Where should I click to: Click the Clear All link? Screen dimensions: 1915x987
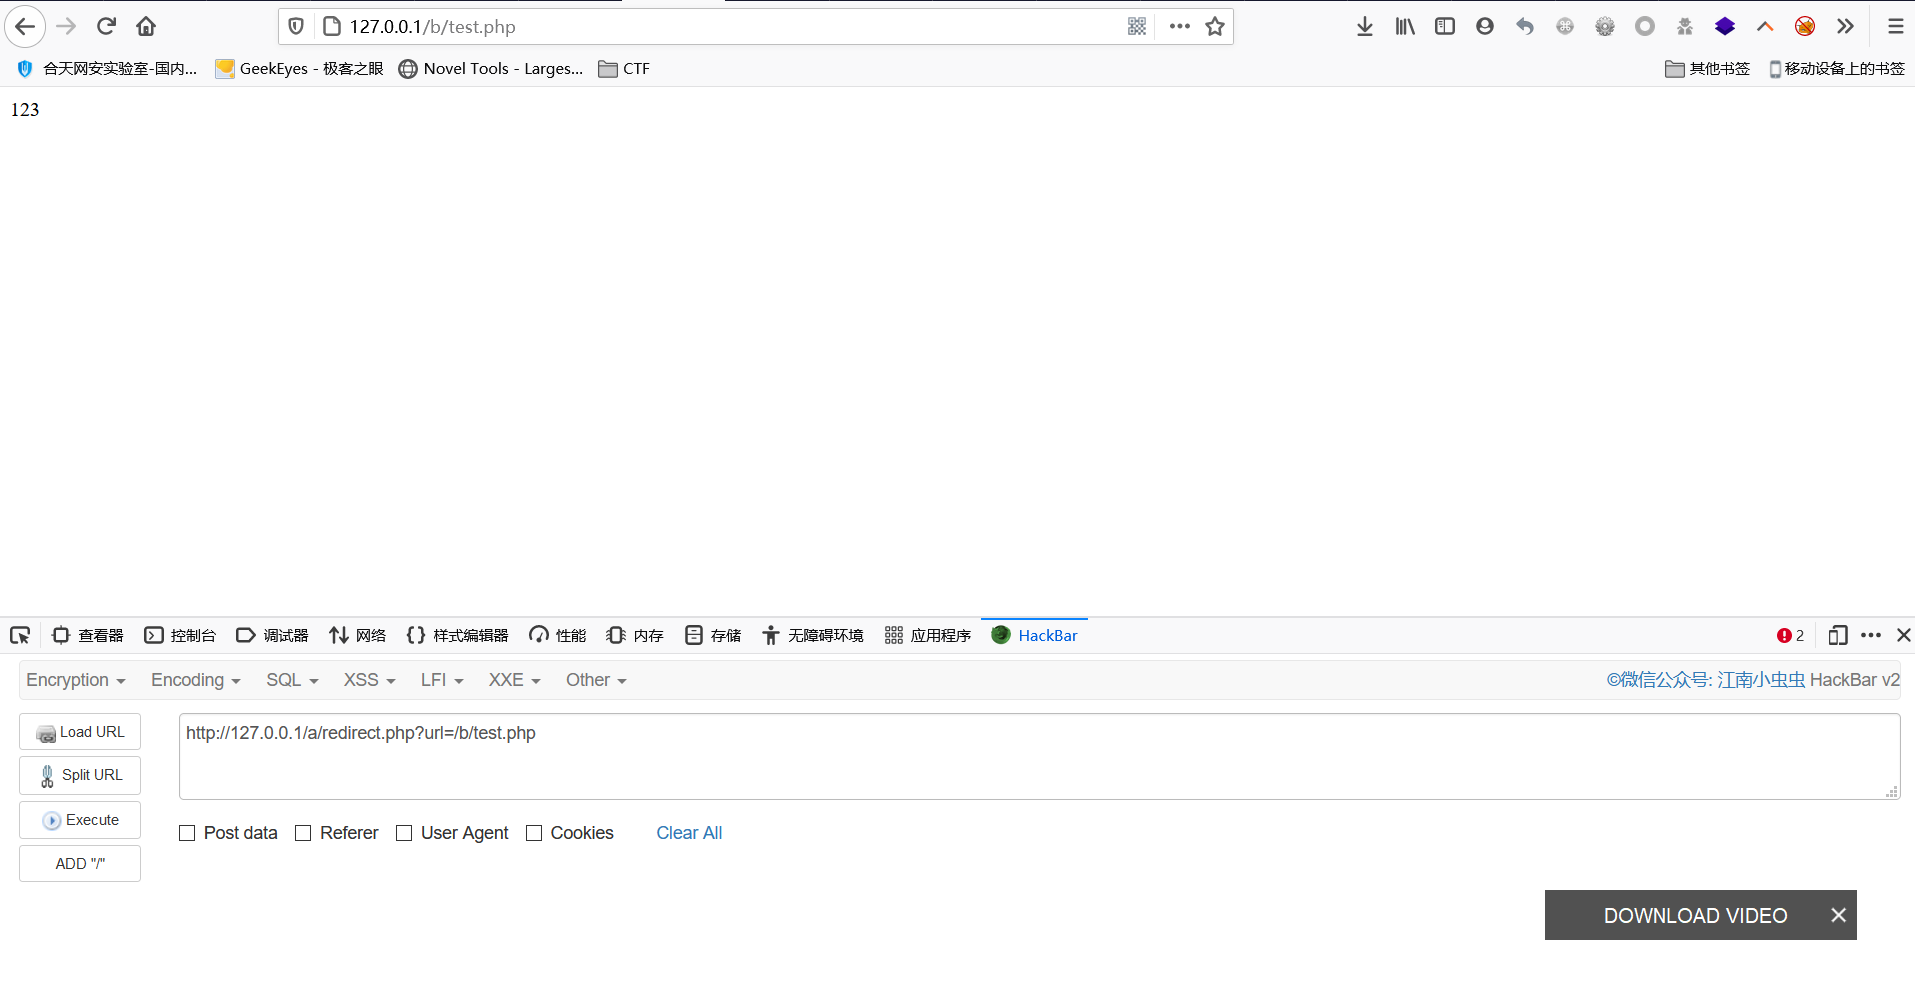pos(689,833)
